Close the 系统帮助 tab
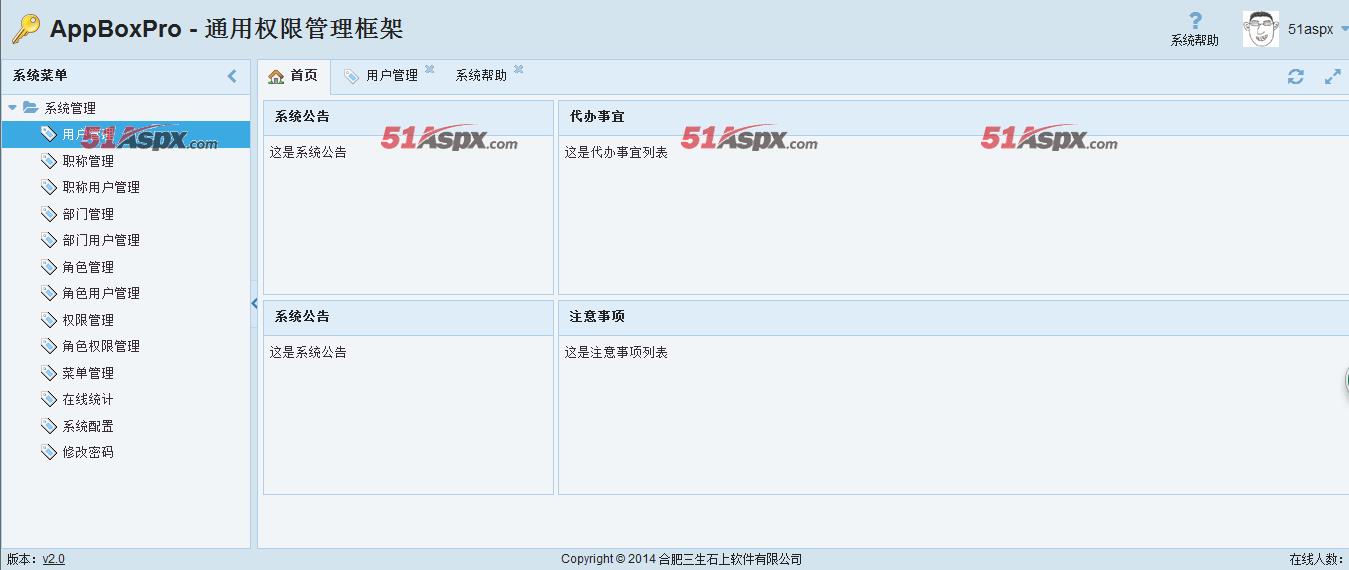1349x570 pixels. coord(518,69)
